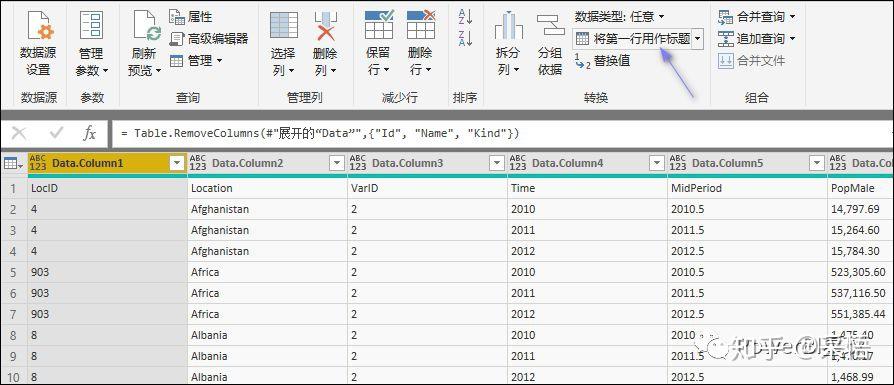Open the 合并查询 merge queries menu
The image size is (894, 385).
coord(757,17)
